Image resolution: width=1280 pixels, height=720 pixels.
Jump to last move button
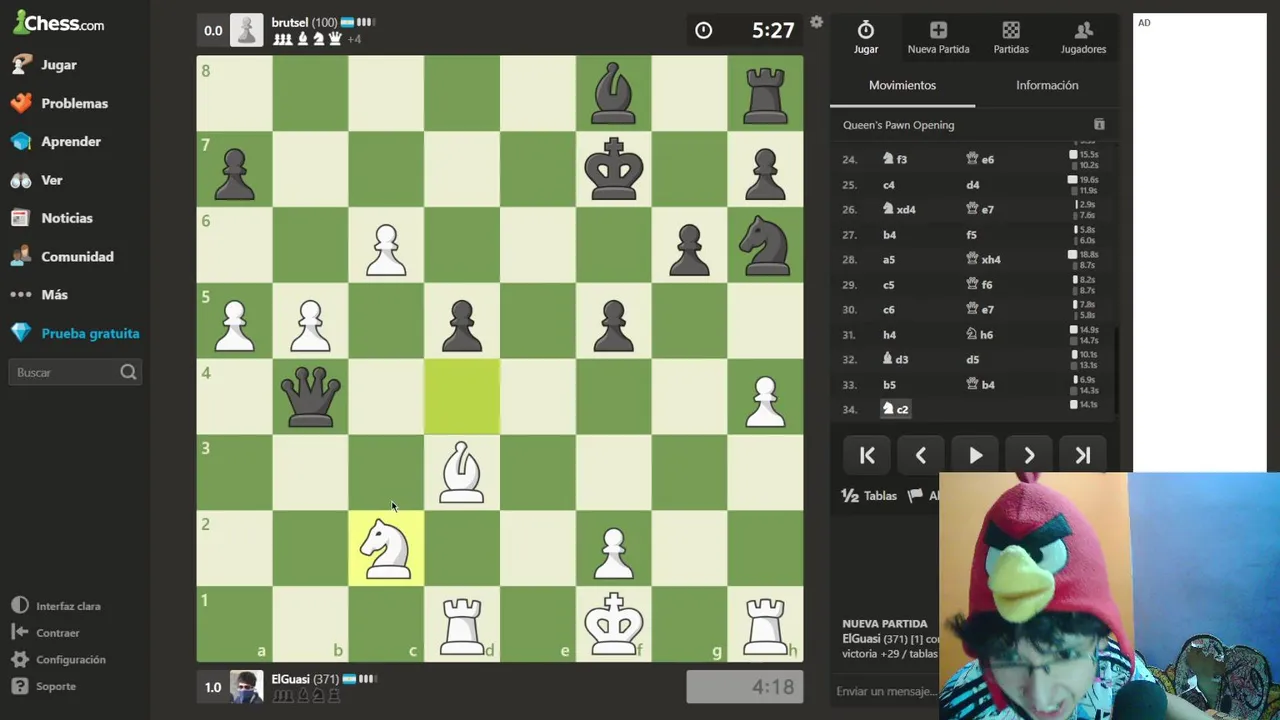pyautogui.click(x=1083, y=456)
